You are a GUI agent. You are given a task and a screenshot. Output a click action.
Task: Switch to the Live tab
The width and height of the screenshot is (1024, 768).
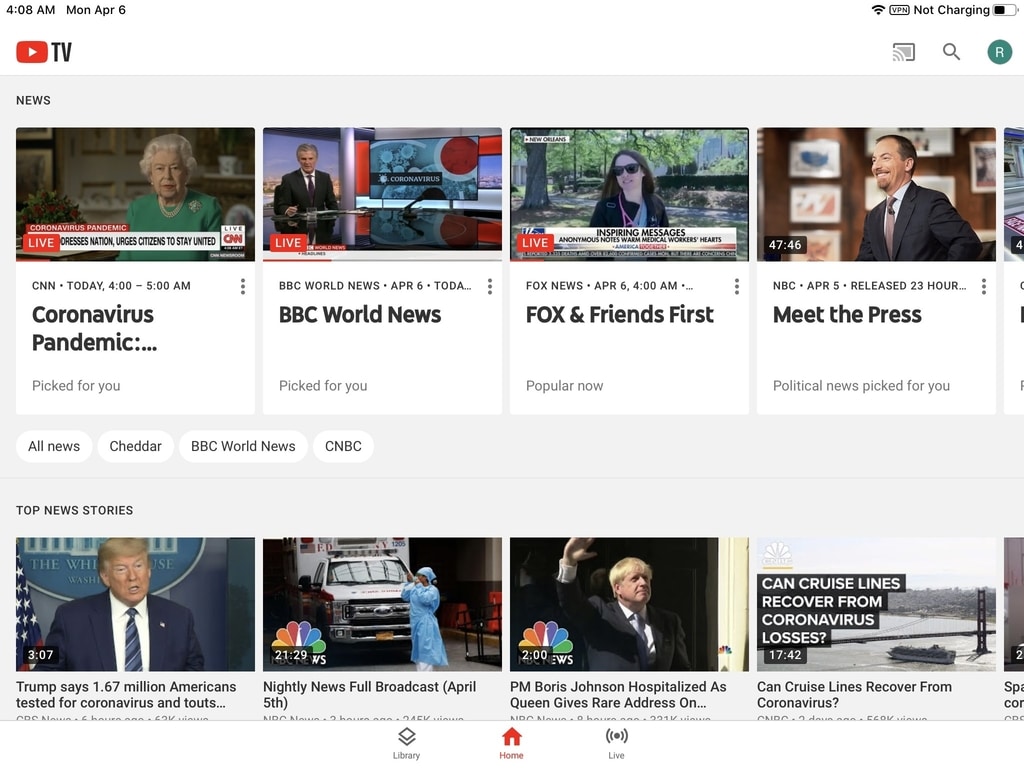616,742
